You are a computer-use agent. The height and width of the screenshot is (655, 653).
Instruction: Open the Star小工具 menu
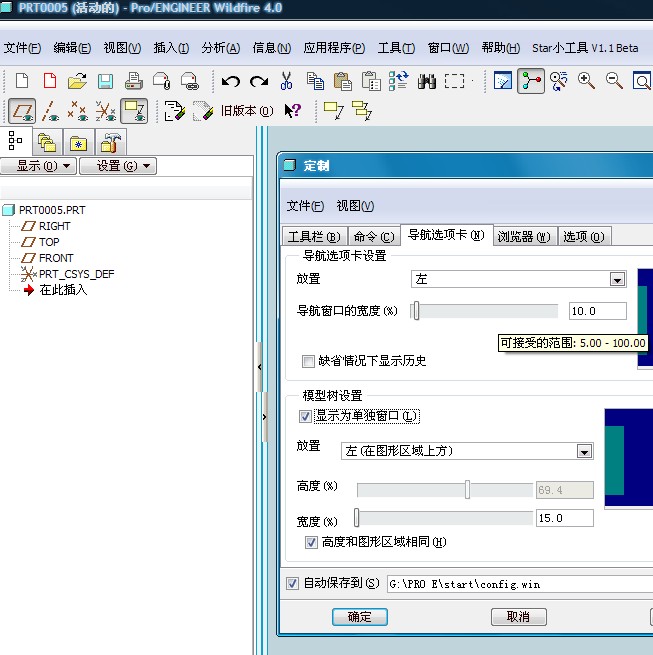tap(585, 48)
